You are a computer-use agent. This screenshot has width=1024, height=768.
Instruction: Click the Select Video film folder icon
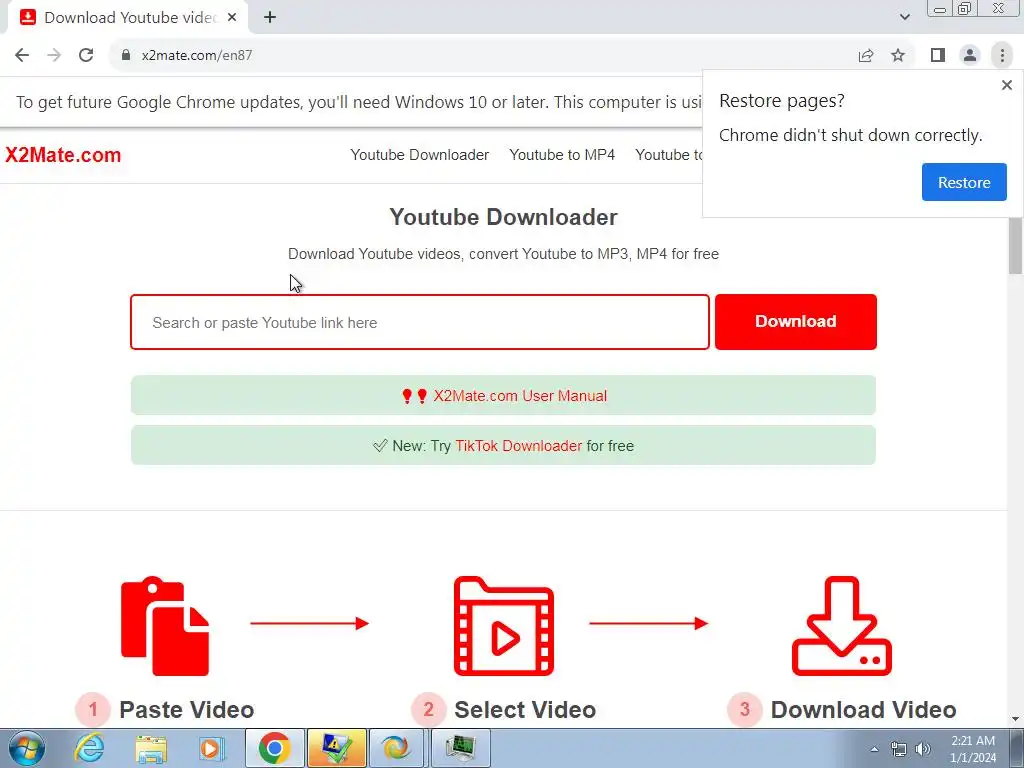pyautogui.click(x=504, y=626)
